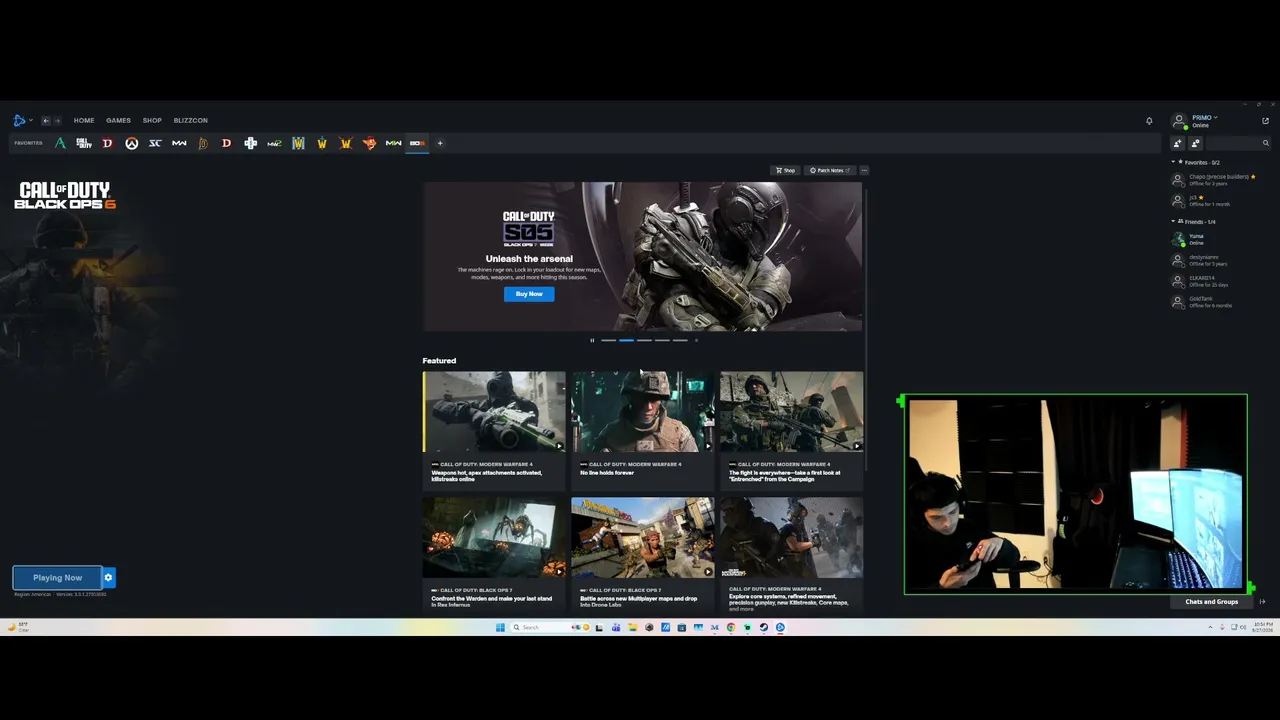Open 'Battle across new Multiplayer maps' card
Viewport: 1280px width, 720px height.
643,554
